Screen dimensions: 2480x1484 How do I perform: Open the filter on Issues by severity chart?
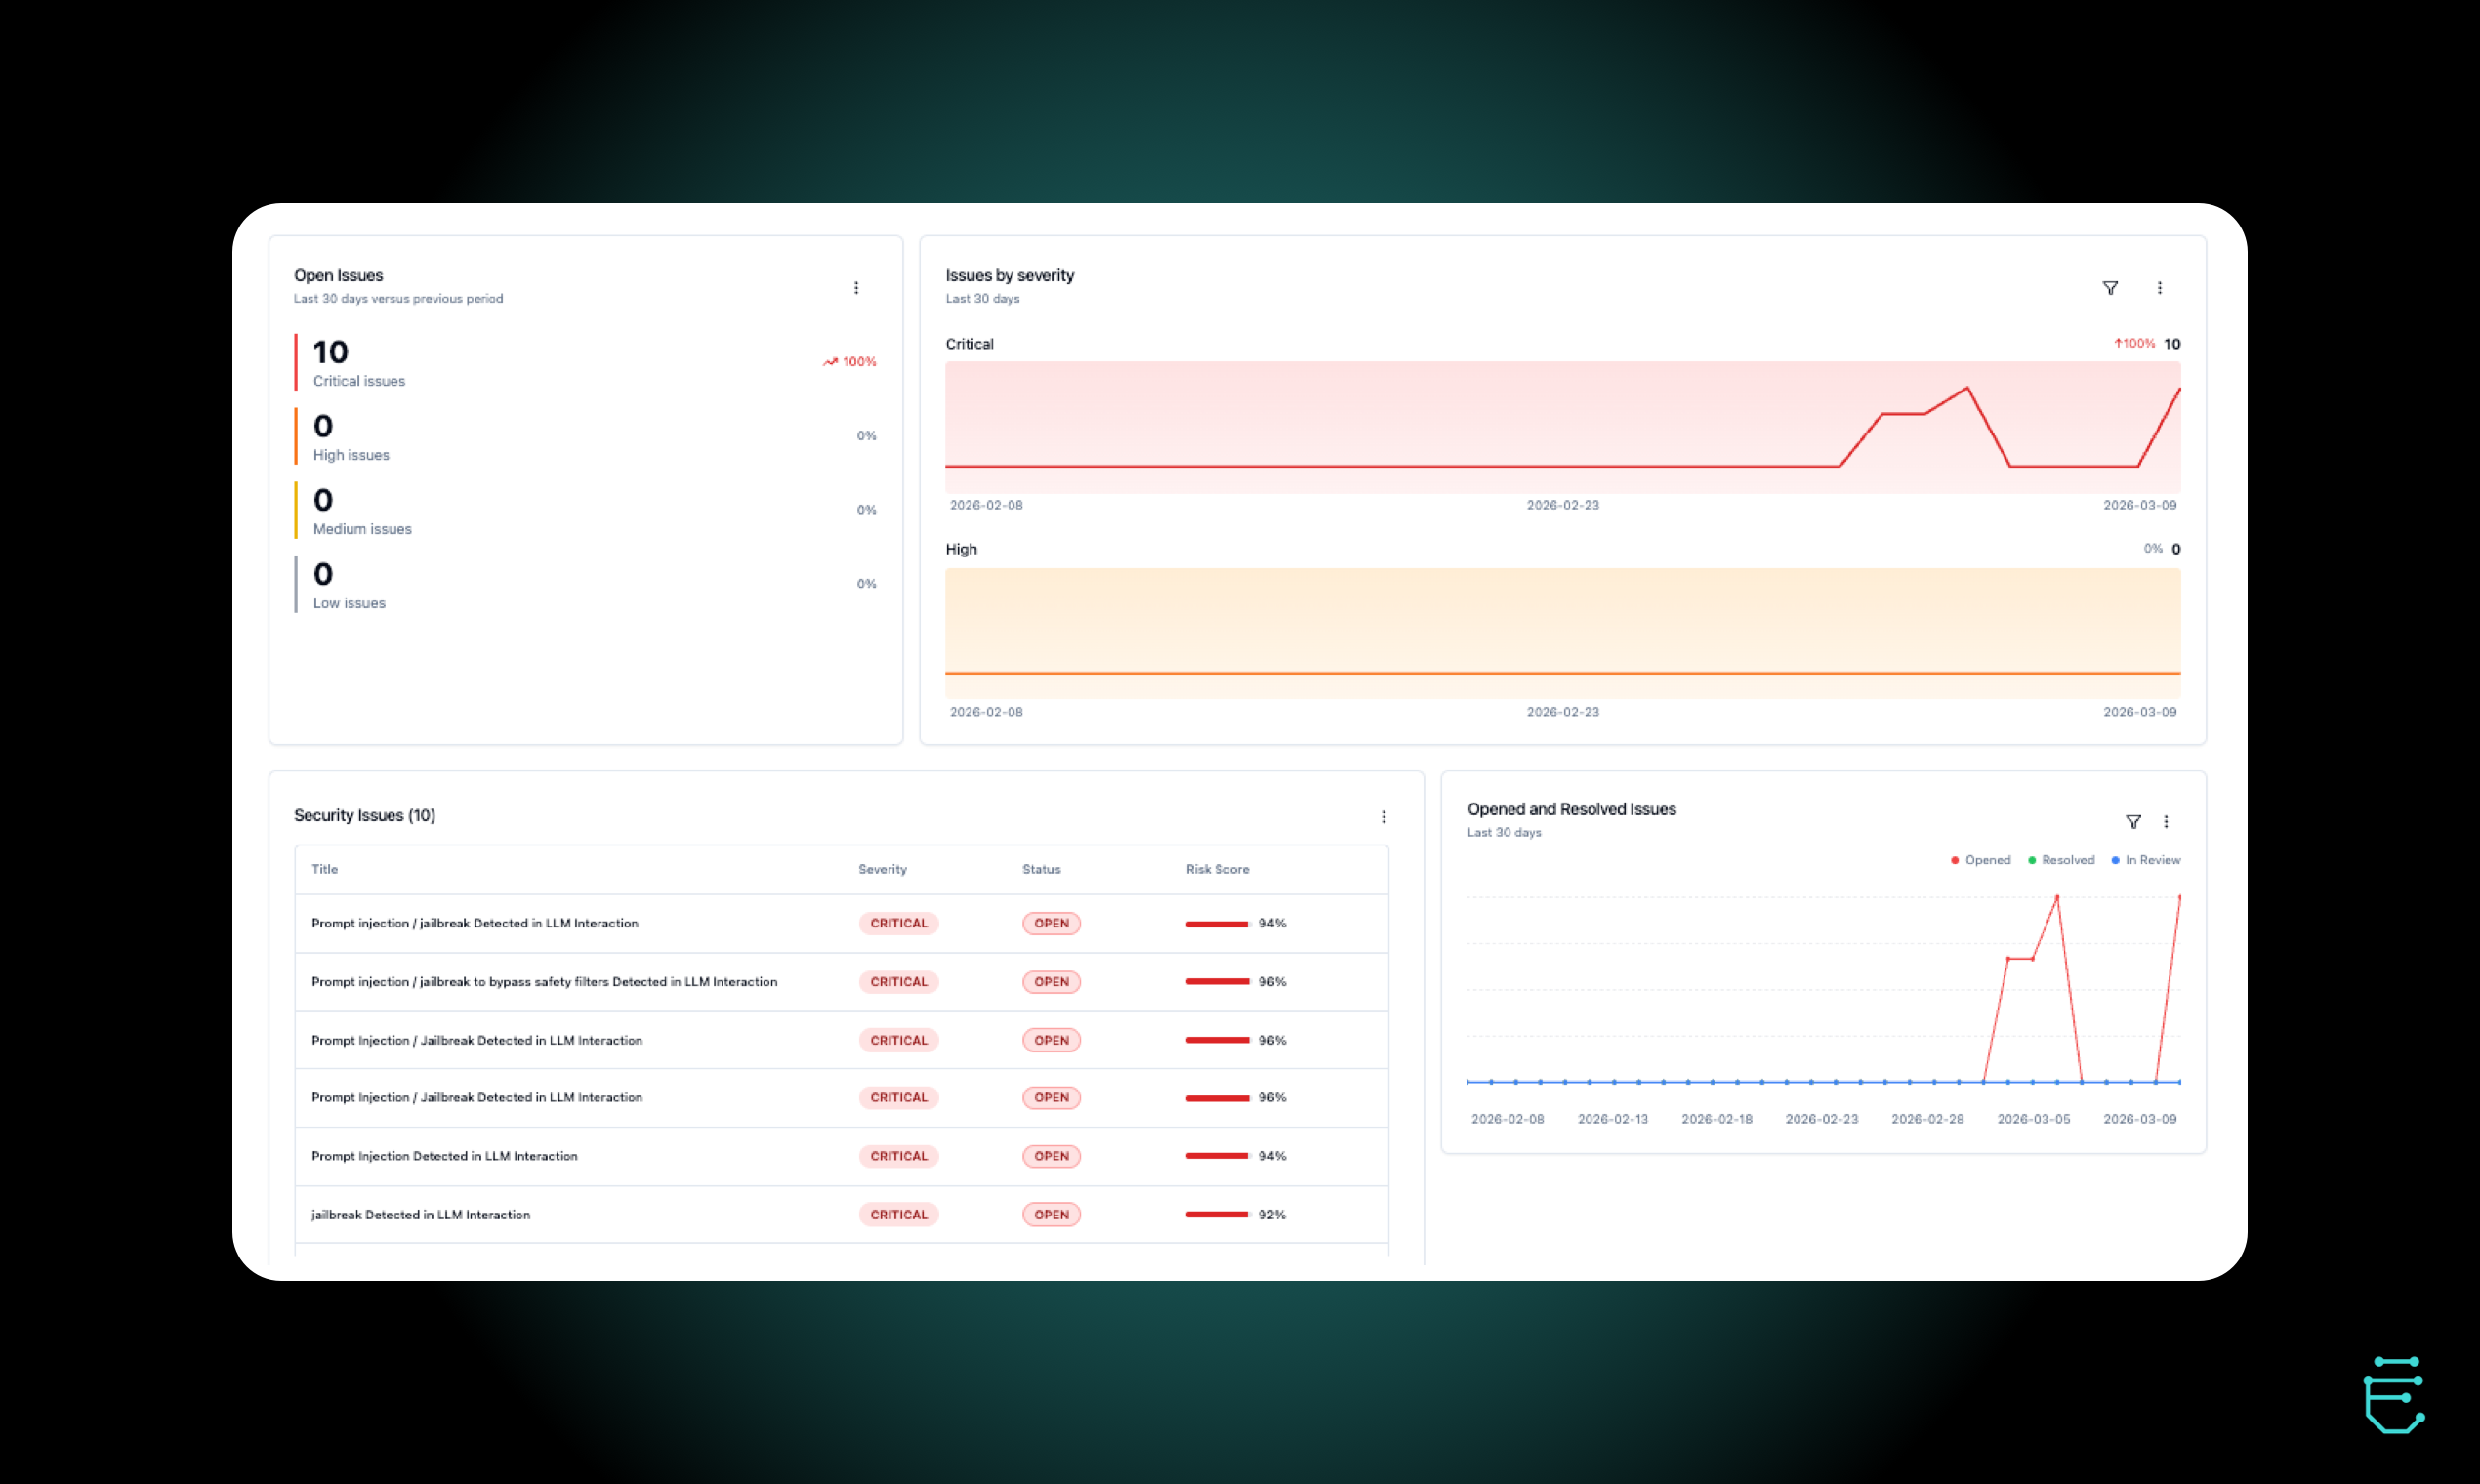coord(2110,288)
